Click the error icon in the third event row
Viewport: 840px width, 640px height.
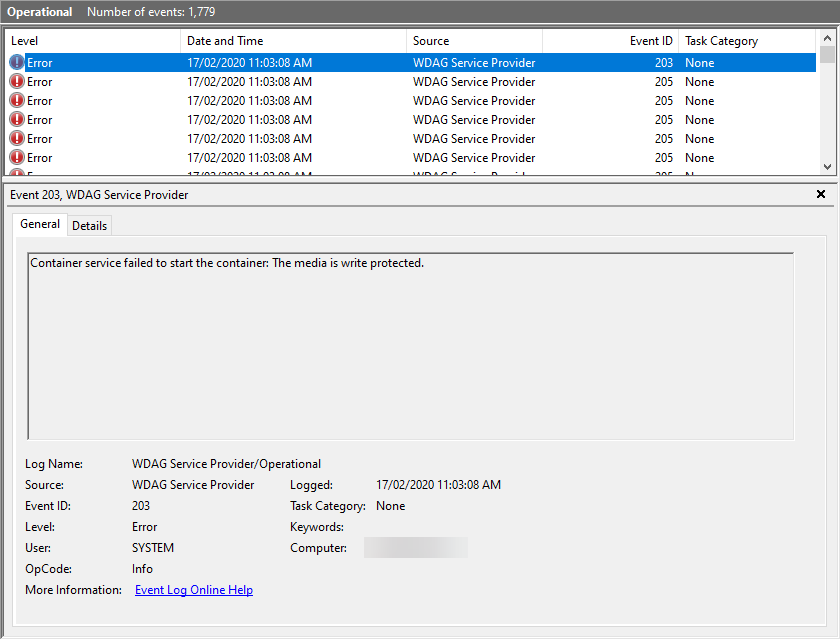(x=17, y=101)
